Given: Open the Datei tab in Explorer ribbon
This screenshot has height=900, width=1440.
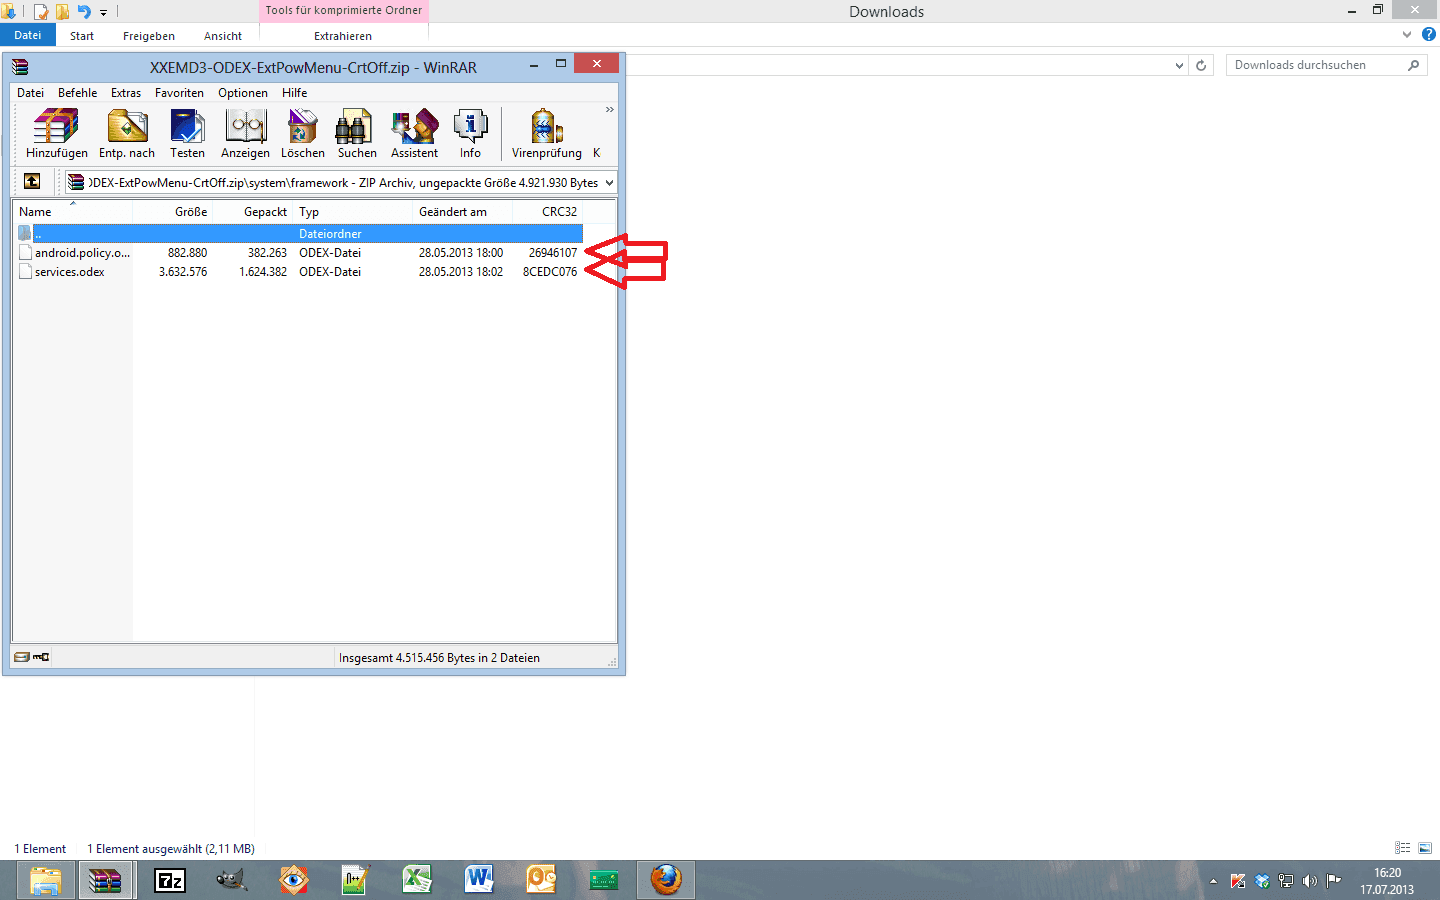Looking at the screenshot, I should tap(28, 35).
